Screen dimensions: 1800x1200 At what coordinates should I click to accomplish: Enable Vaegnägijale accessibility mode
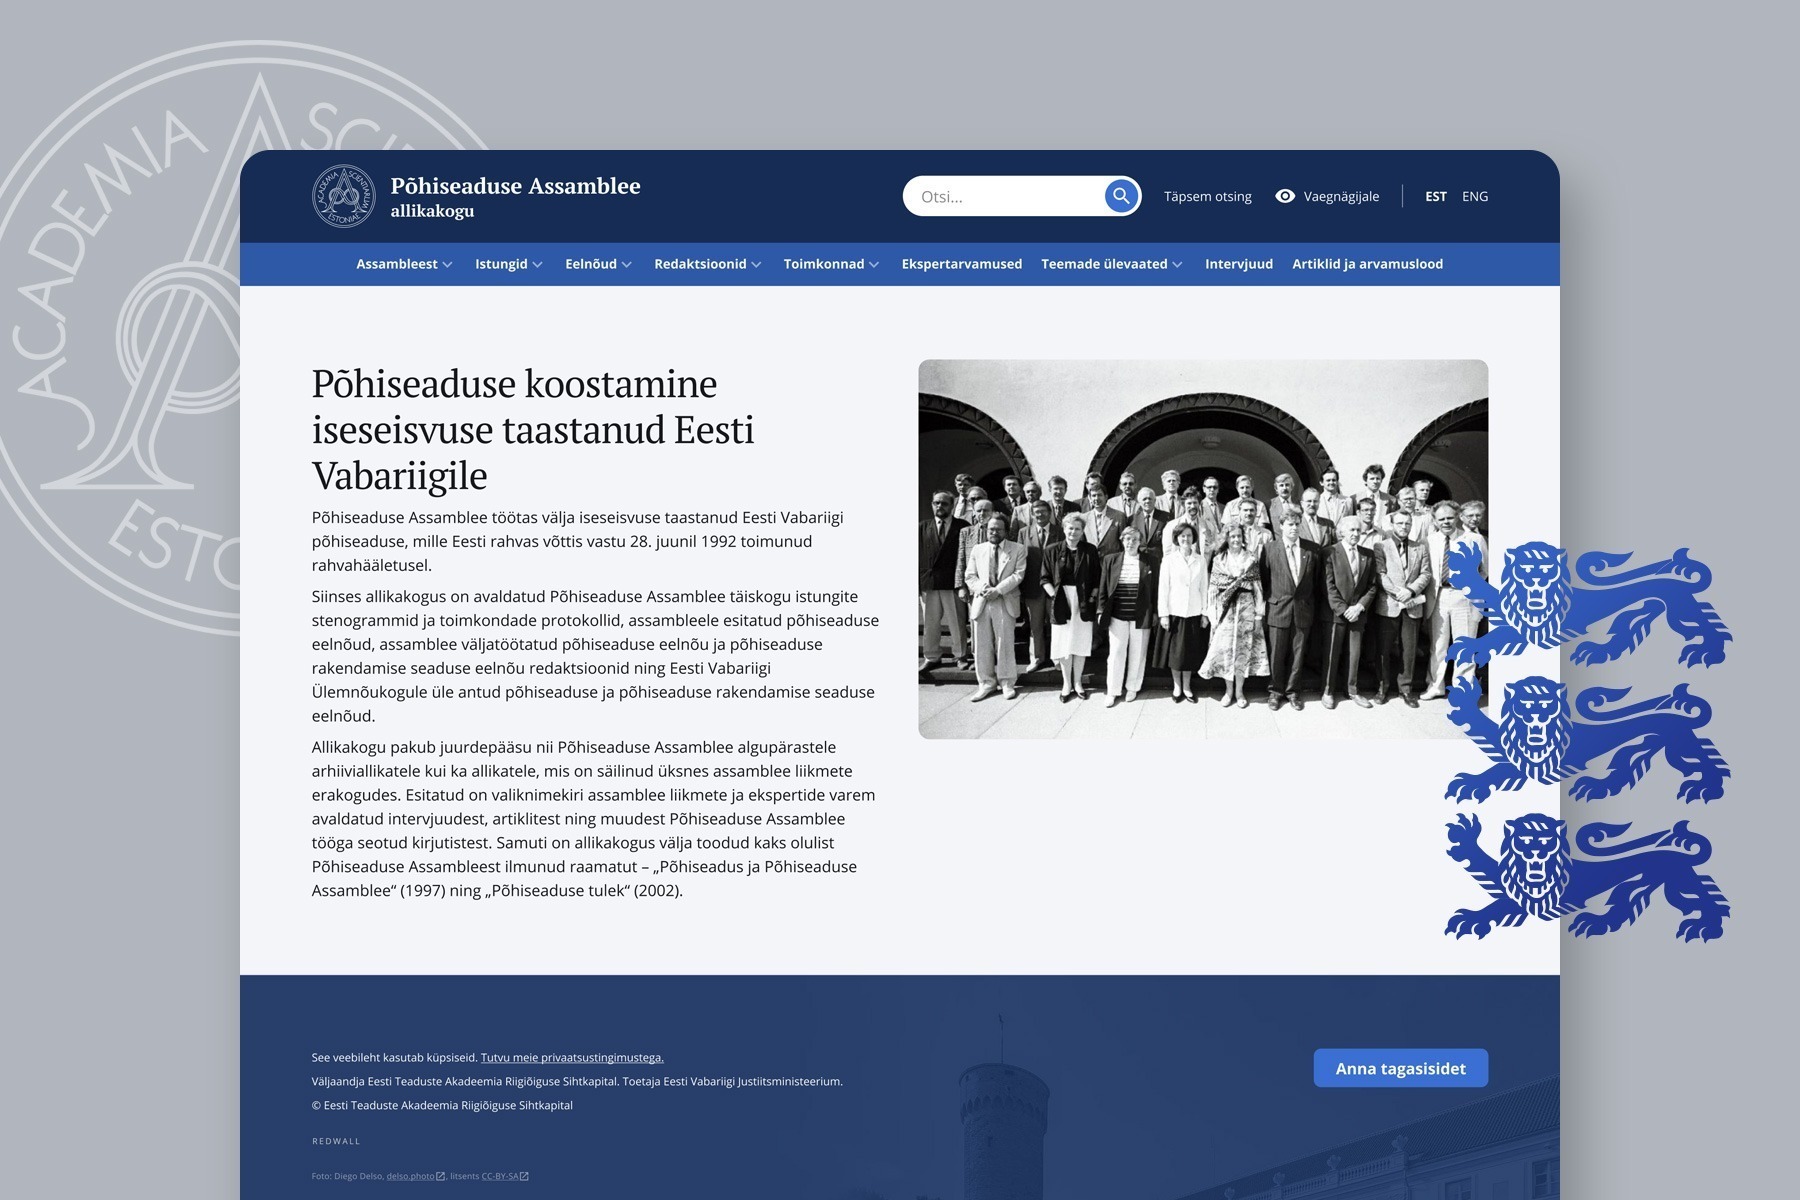[x=1340, y=196]
